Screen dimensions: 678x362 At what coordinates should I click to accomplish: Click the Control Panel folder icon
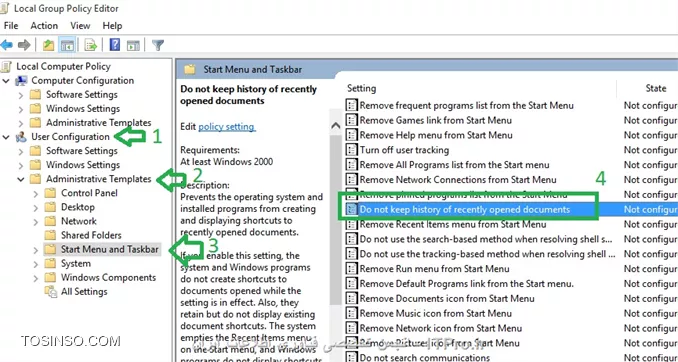click(x=51, y=193)
